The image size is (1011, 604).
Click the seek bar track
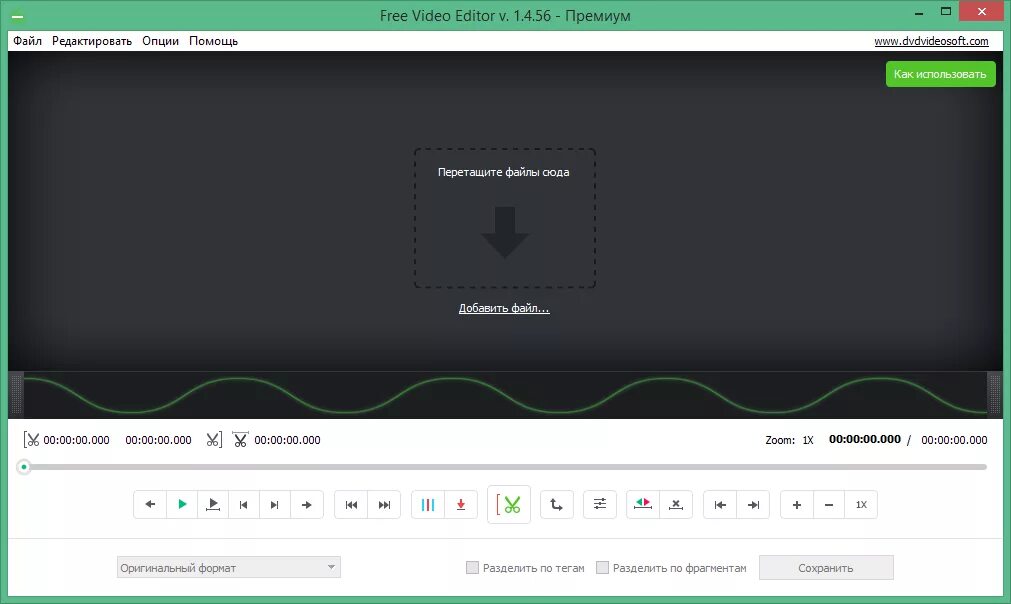coord(505,467)
